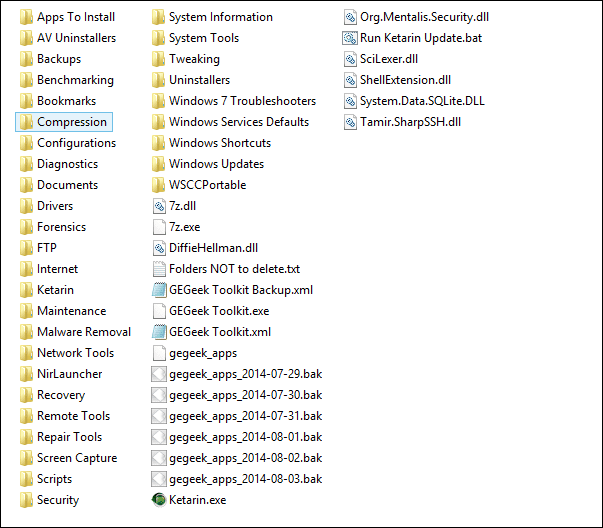Screen dimensions: 603x528
Task: Click the SciLexer.dll file icon
Action: 350,59
